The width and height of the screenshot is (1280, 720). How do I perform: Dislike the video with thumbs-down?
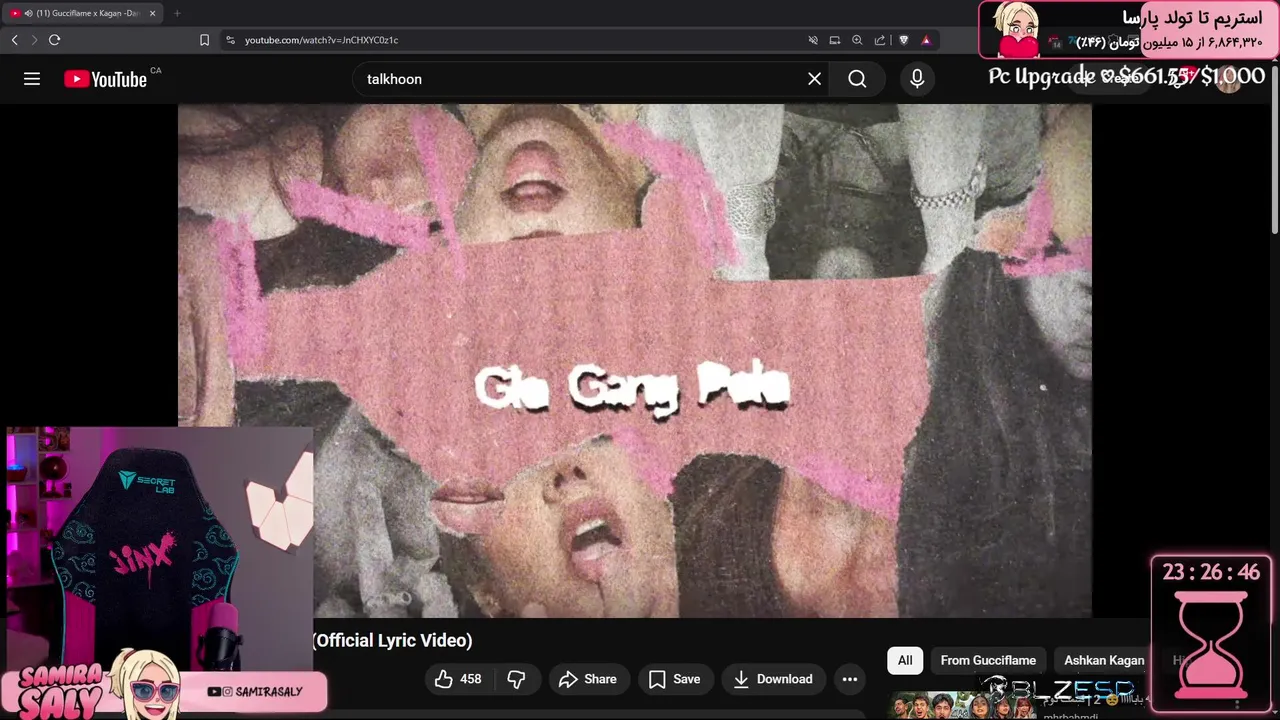click(x=516, y=679)
